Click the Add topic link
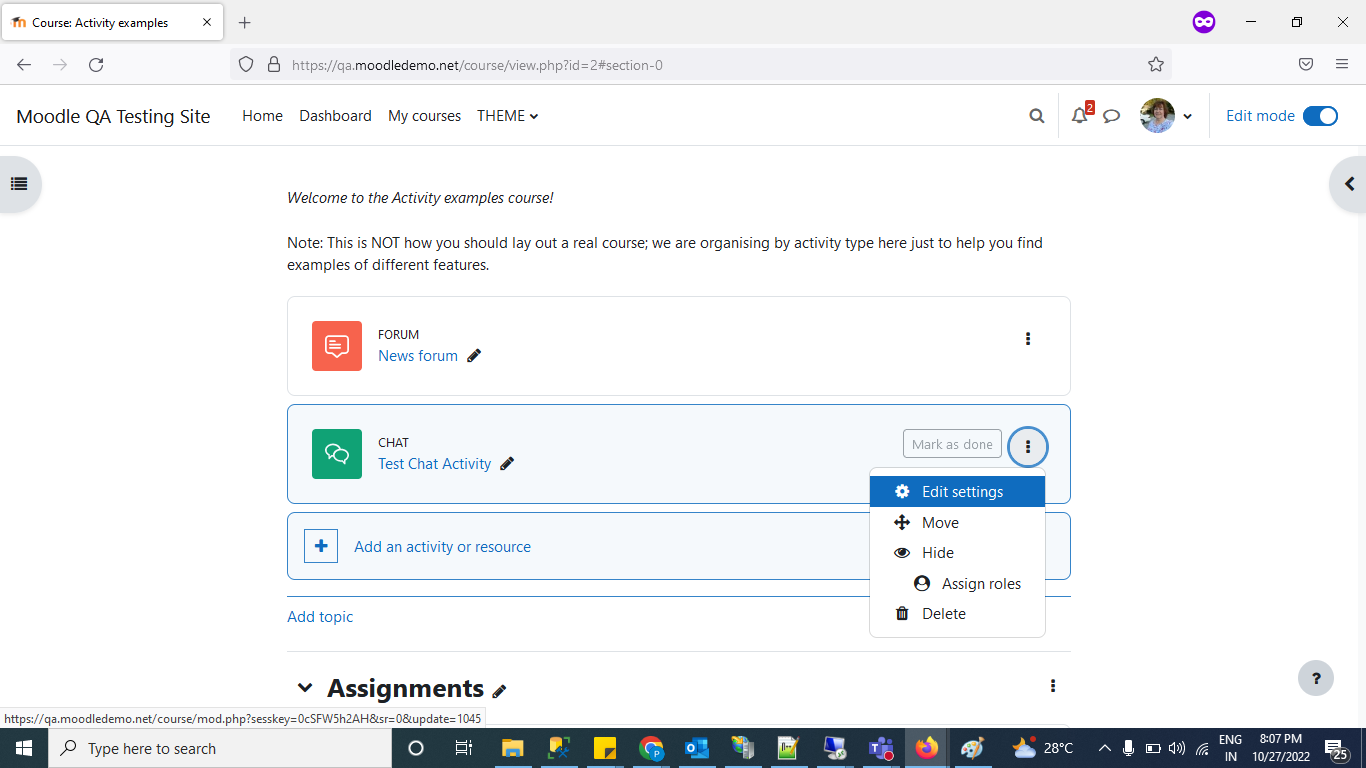 point(320,617)
